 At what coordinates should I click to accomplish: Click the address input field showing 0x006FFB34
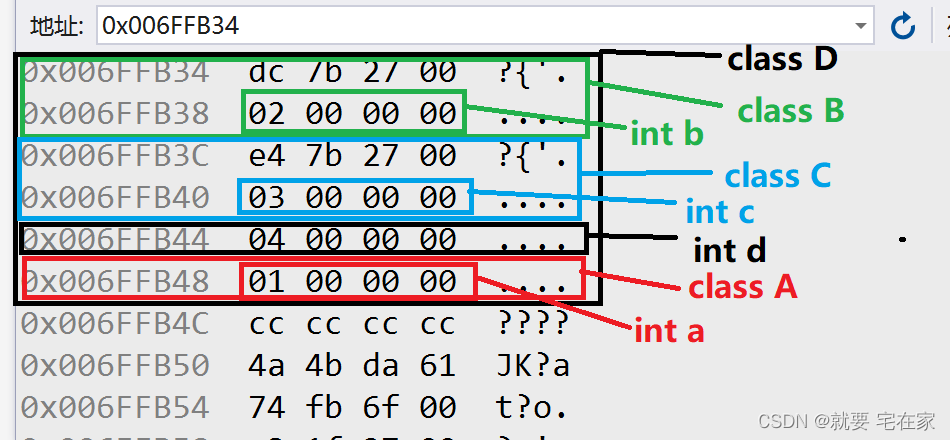[470, 26]
